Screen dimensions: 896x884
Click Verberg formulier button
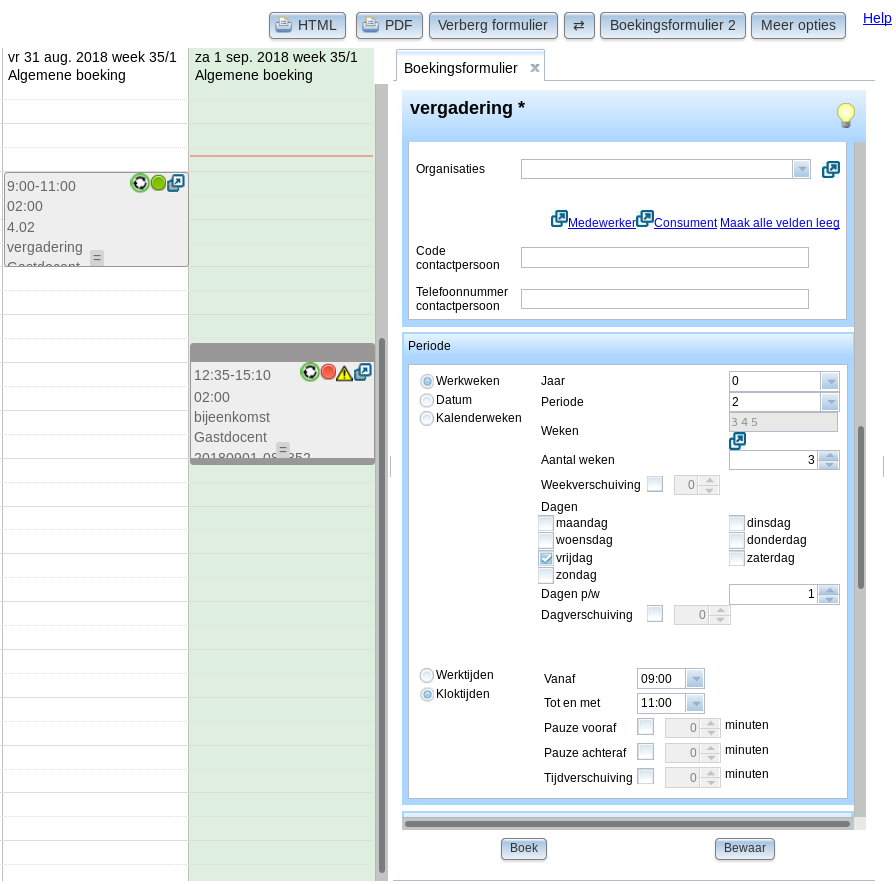click(493, 26)
